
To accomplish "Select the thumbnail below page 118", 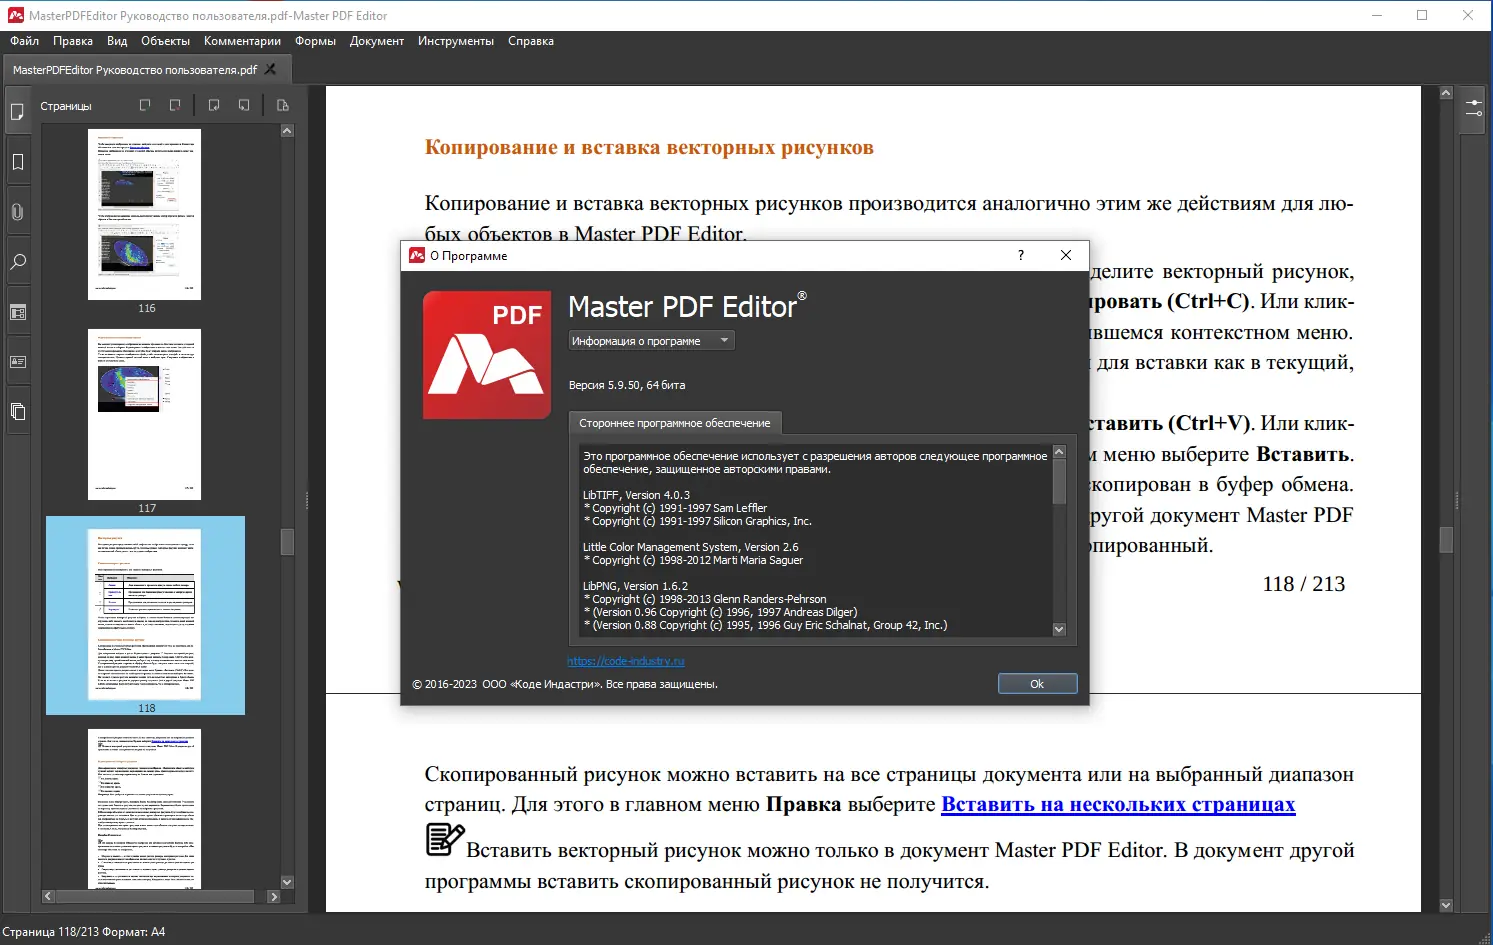I will [x=145, y=808].
